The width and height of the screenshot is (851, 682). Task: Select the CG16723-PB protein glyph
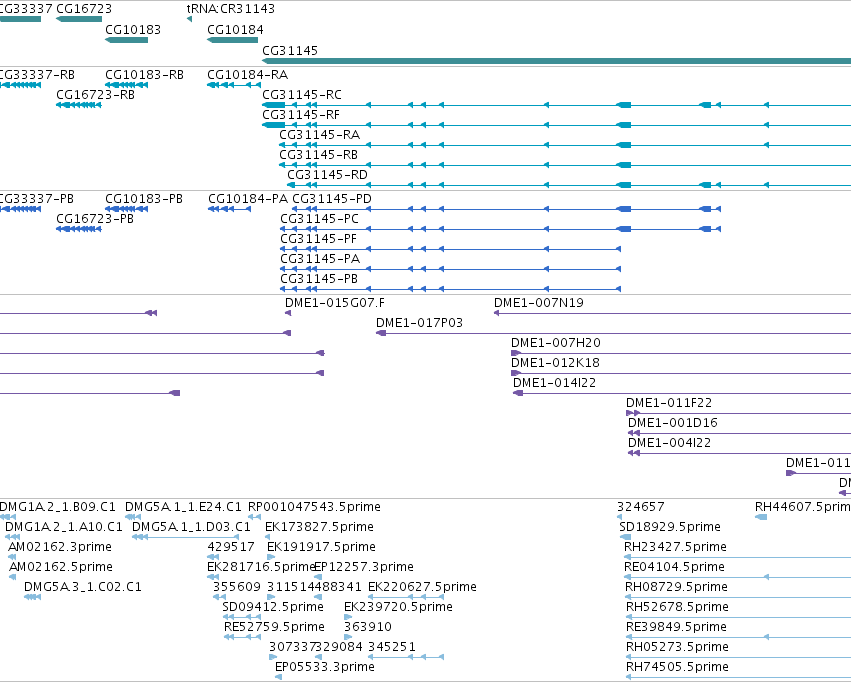tap(79, 229)
